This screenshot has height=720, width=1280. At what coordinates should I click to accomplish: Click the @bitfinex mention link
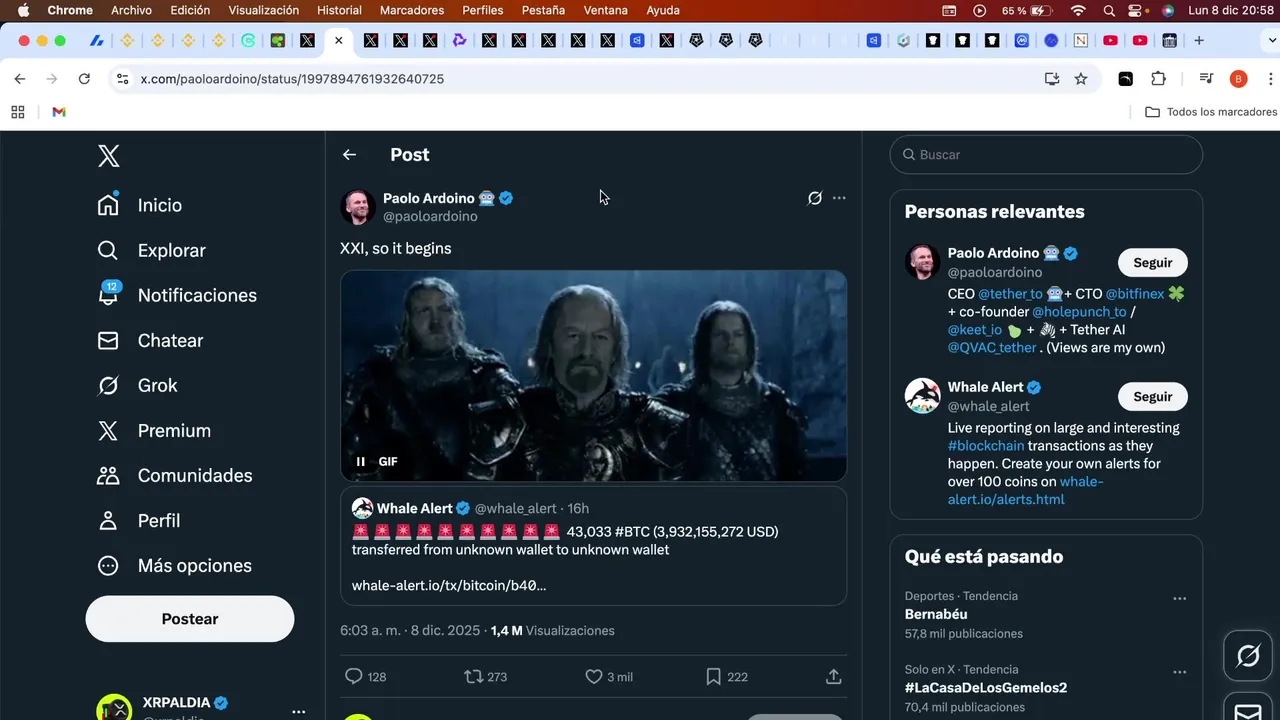[x=1135, y=294]
